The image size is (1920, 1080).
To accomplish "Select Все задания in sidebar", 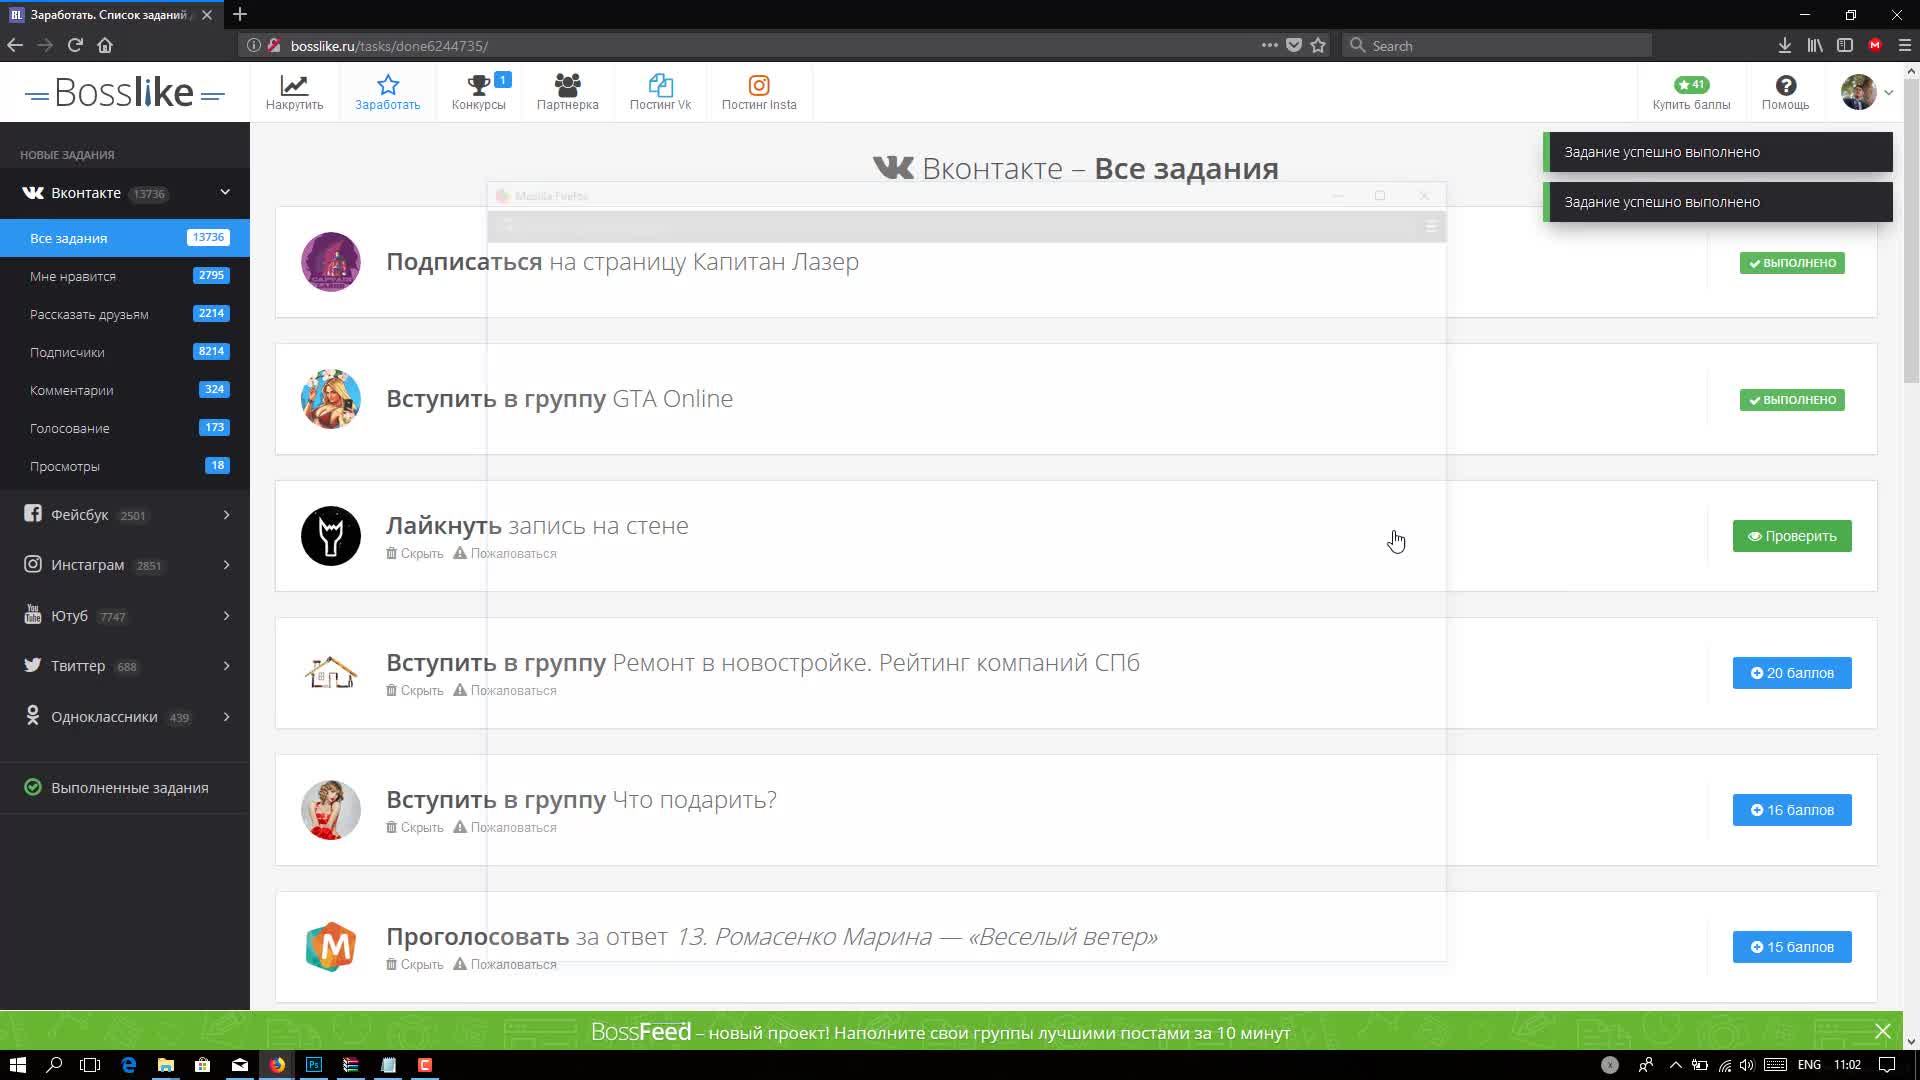I will 125,238.
